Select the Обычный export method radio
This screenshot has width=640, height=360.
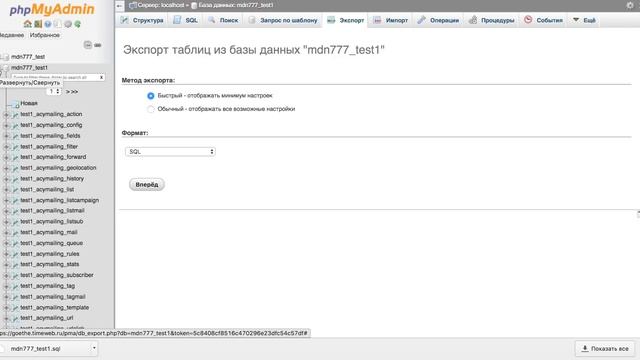coord(151,109)
